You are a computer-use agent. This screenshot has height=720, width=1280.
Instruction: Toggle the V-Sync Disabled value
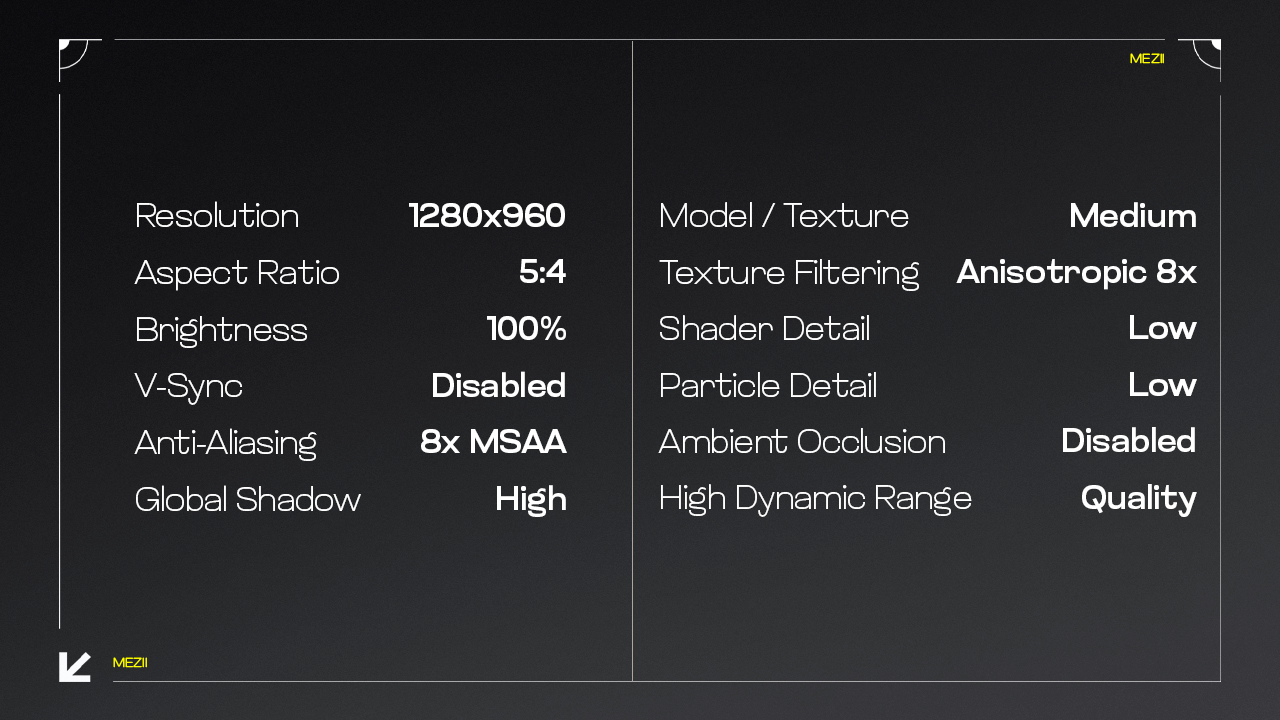coord(498,386)
